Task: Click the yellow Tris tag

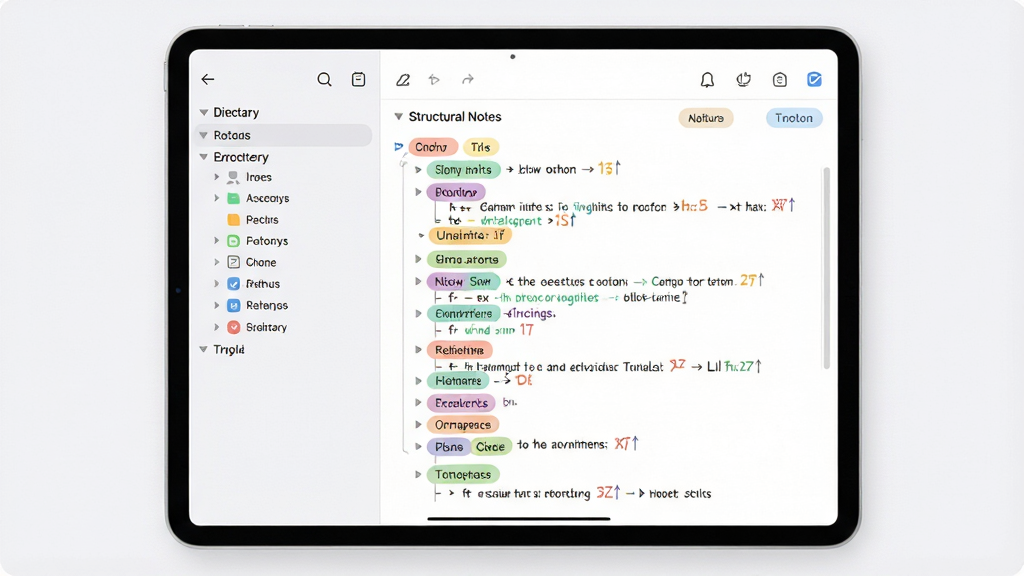Action: coord(481,147)
